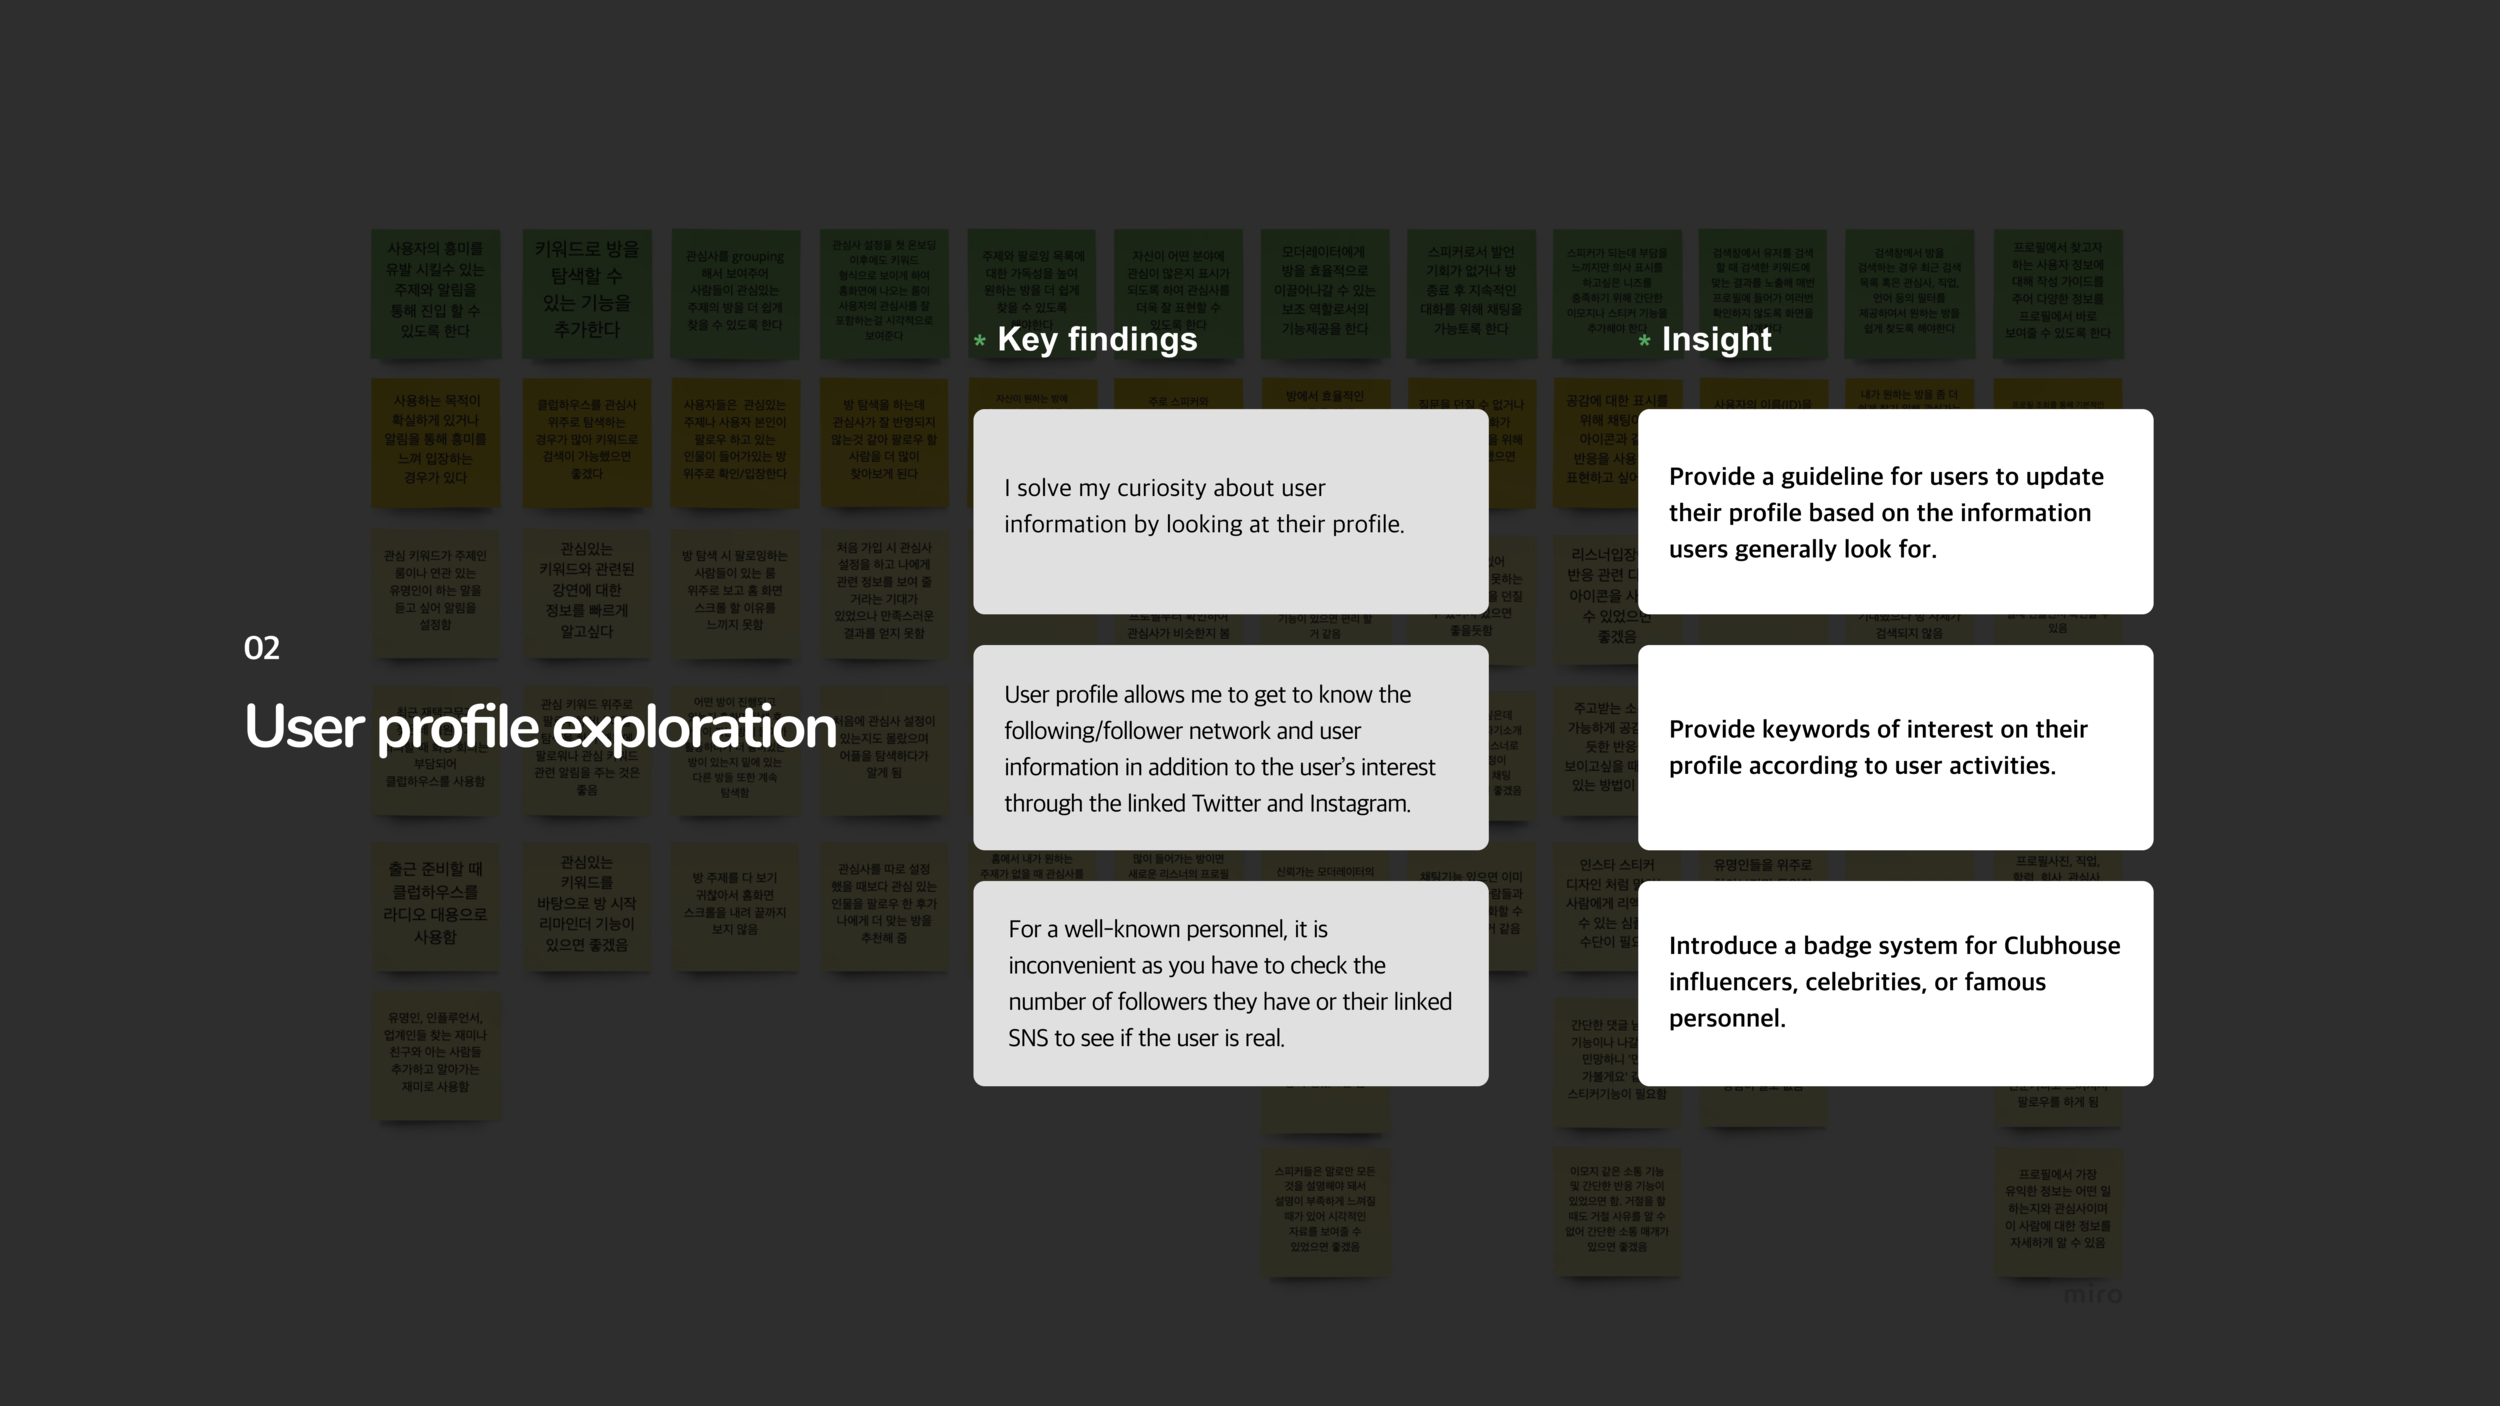Select the 'User profile allows me' finding card
Screen dimensions: 2500x1406
[1230, 747]
